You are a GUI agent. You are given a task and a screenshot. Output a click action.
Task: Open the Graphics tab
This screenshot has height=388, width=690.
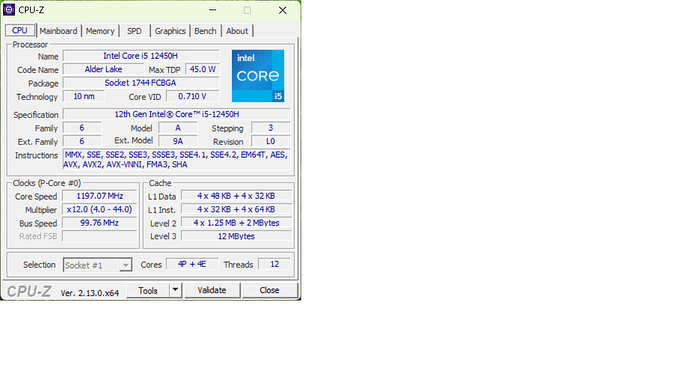tap(170, 31)
